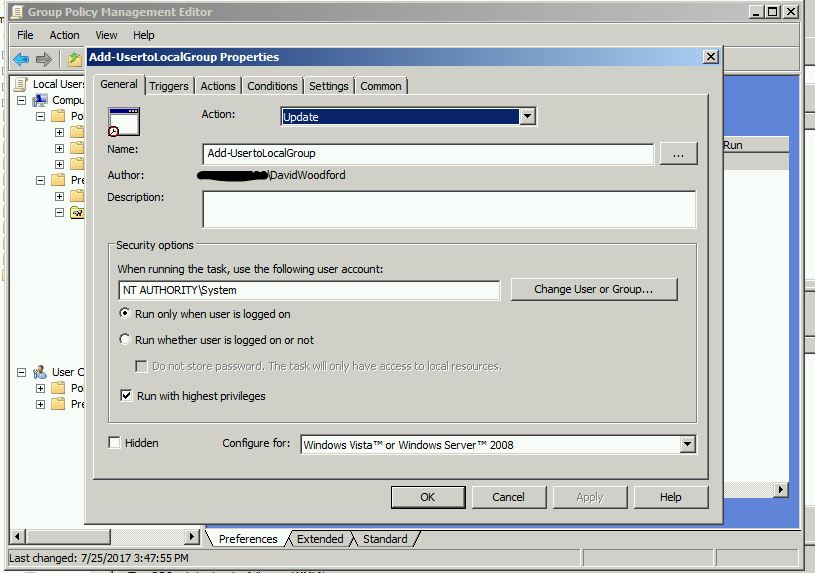Open the Action menu

(x=64, y=35)
